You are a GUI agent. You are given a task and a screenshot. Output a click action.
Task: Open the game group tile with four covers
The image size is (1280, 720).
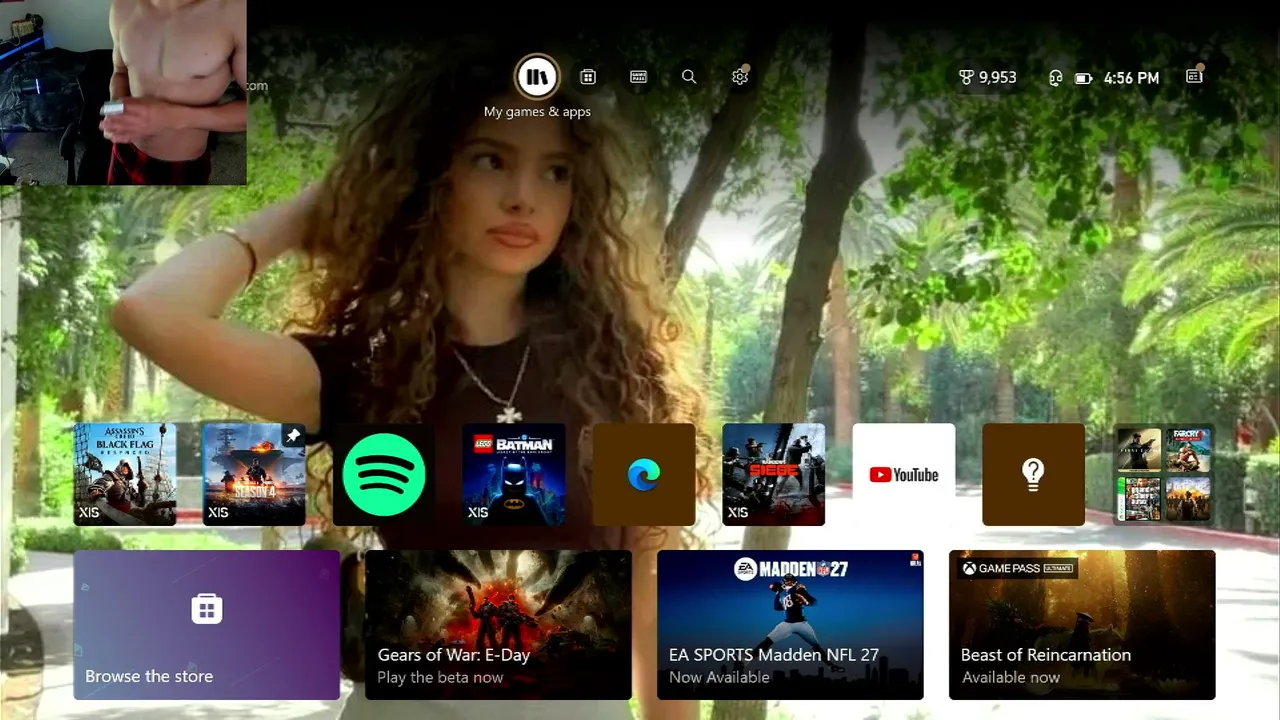(1164, 474)
